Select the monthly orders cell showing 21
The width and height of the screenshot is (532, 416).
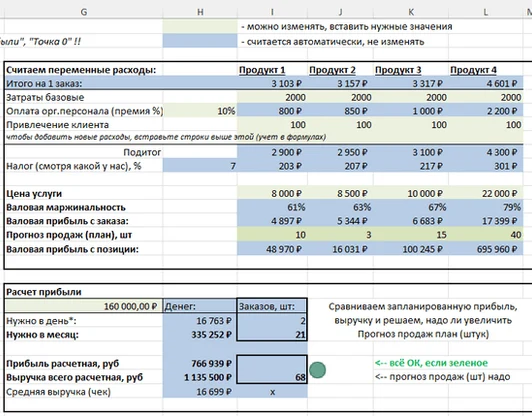coord(272,335)
